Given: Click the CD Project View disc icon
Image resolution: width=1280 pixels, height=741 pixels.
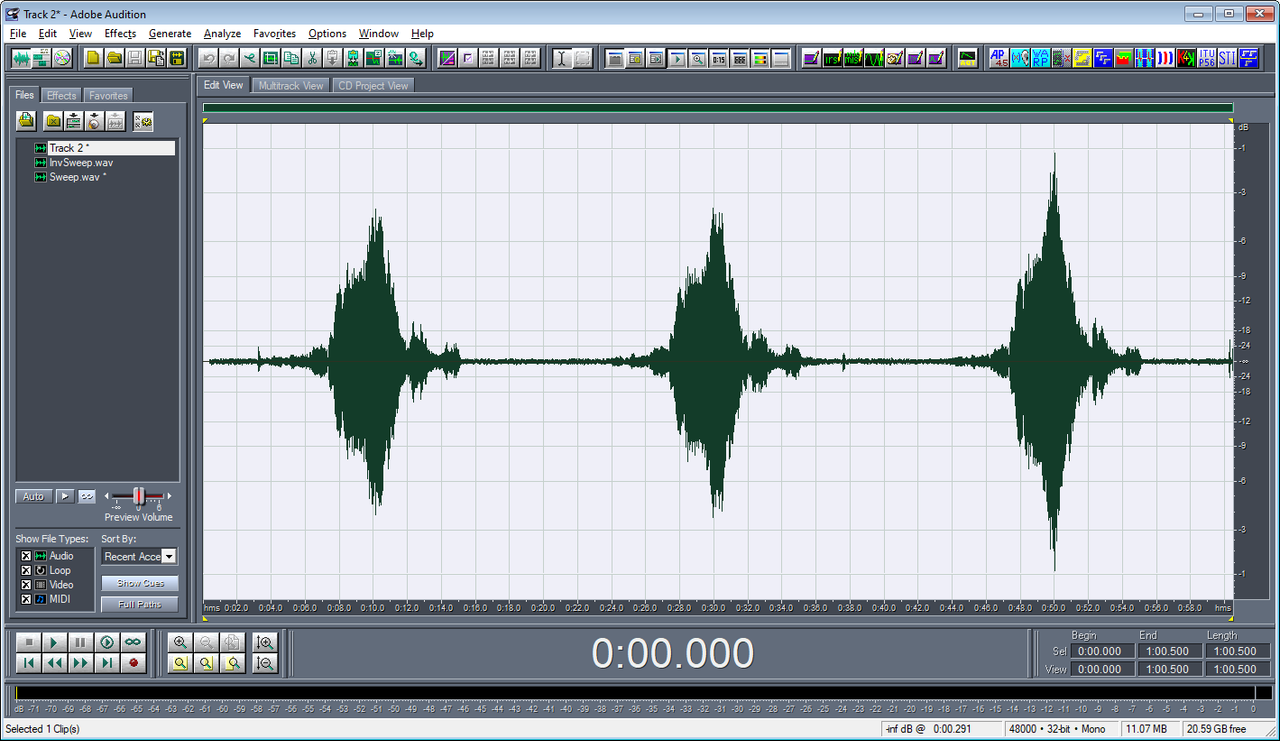Looking at the screenshot, I should 62,58.
